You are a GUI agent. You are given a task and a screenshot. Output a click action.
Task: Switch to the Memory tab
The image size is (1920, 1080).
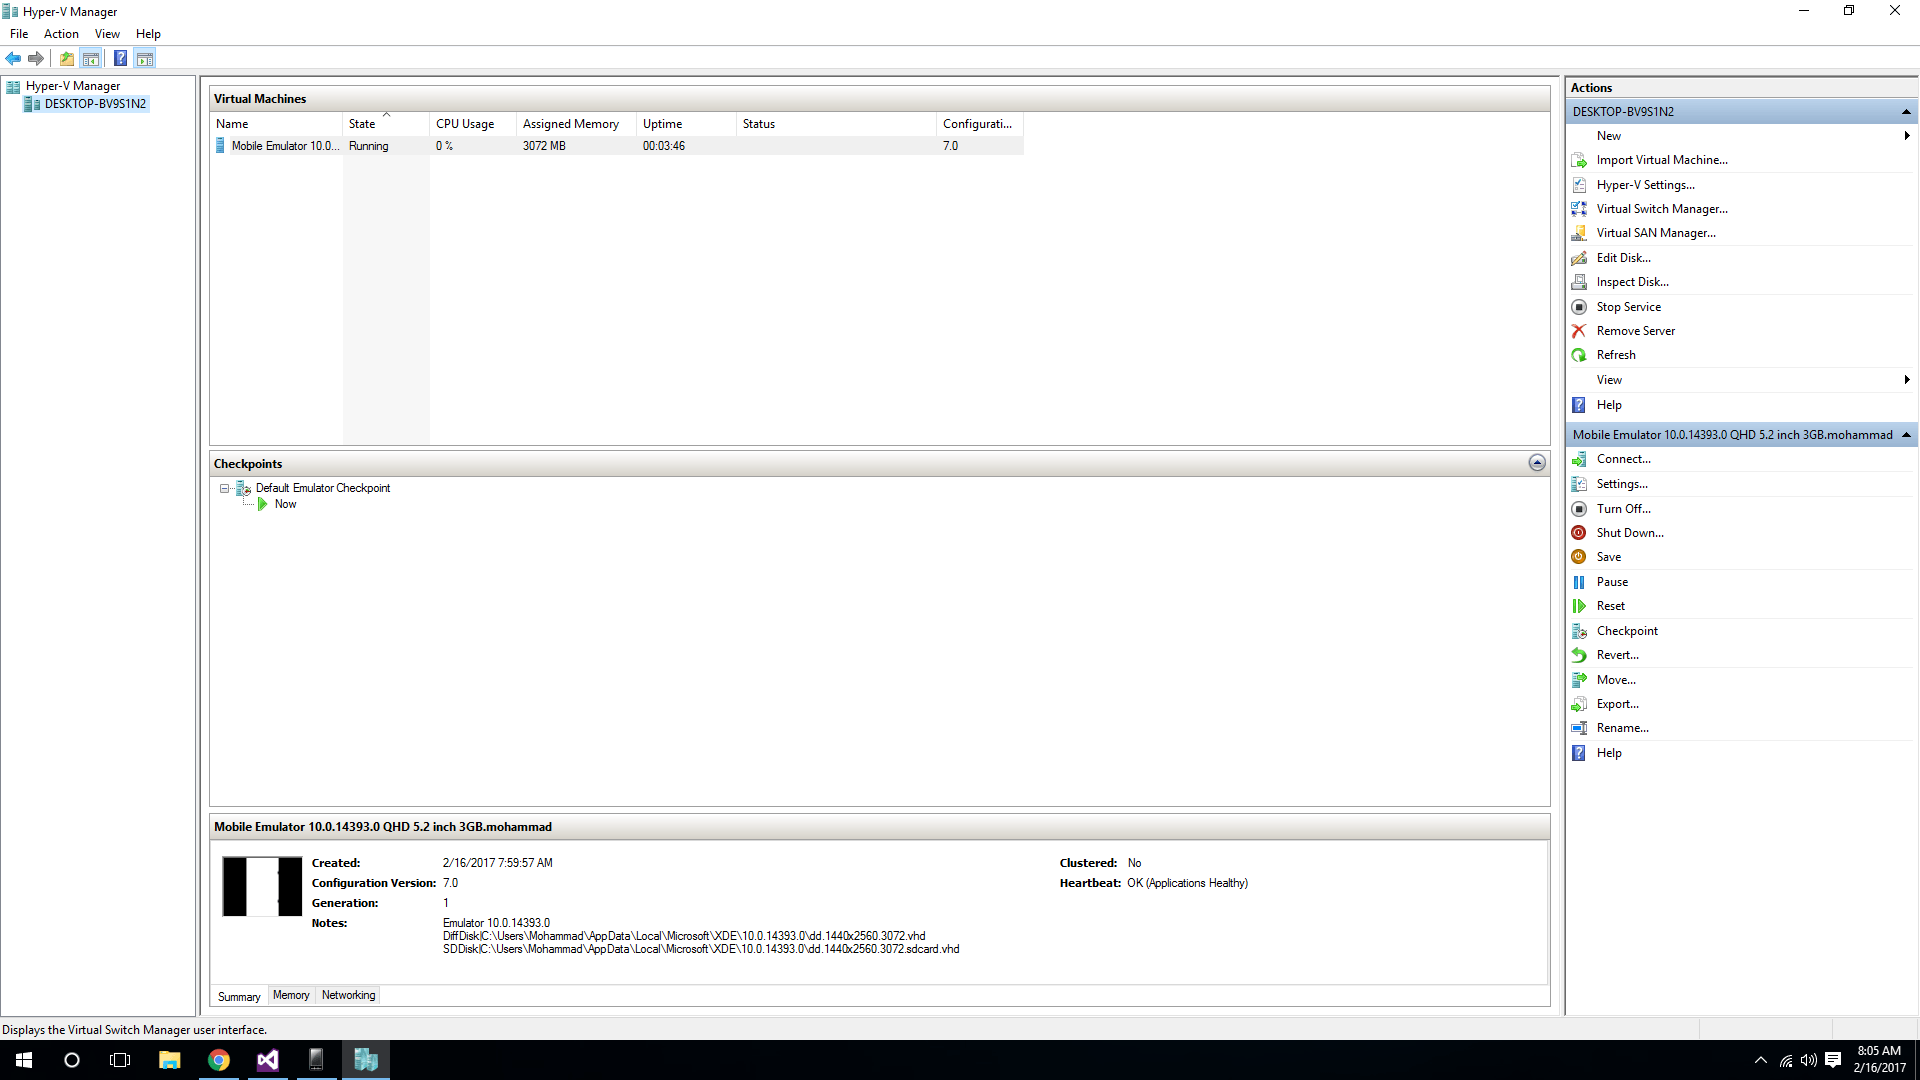coord(291,996)
